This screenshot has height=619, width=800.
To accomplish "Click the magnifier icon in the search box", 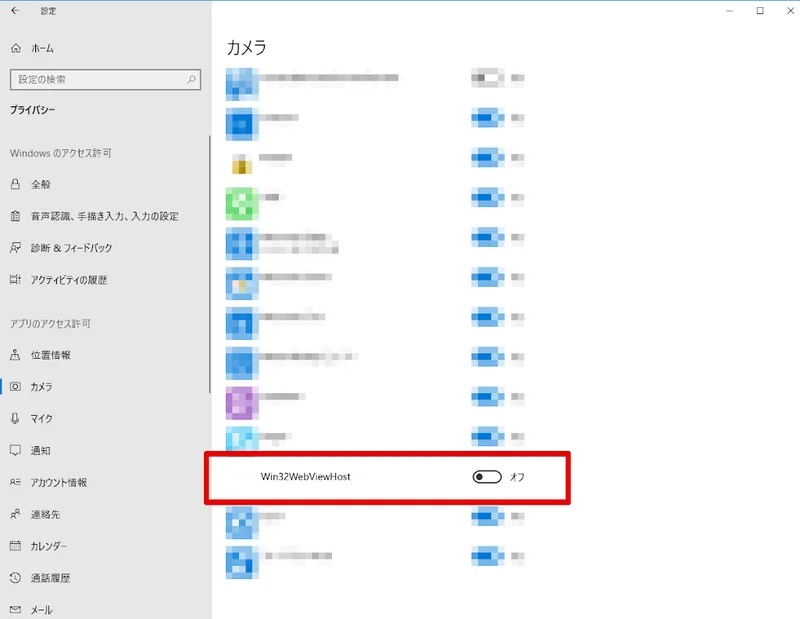I will coord(191,79).
